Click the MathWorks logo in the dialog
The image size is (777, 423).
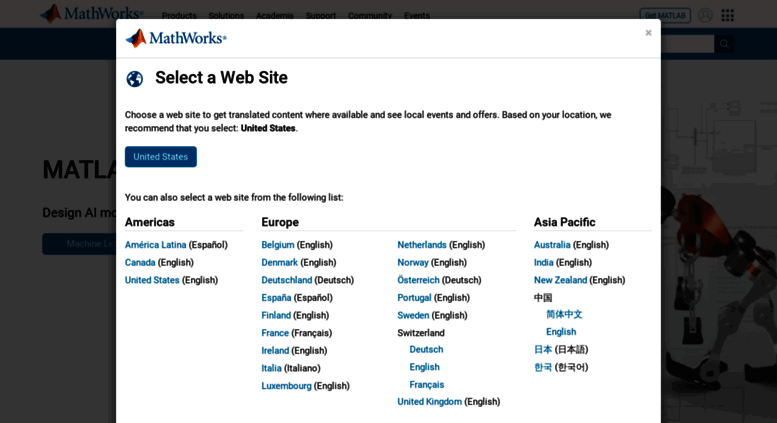176,38
